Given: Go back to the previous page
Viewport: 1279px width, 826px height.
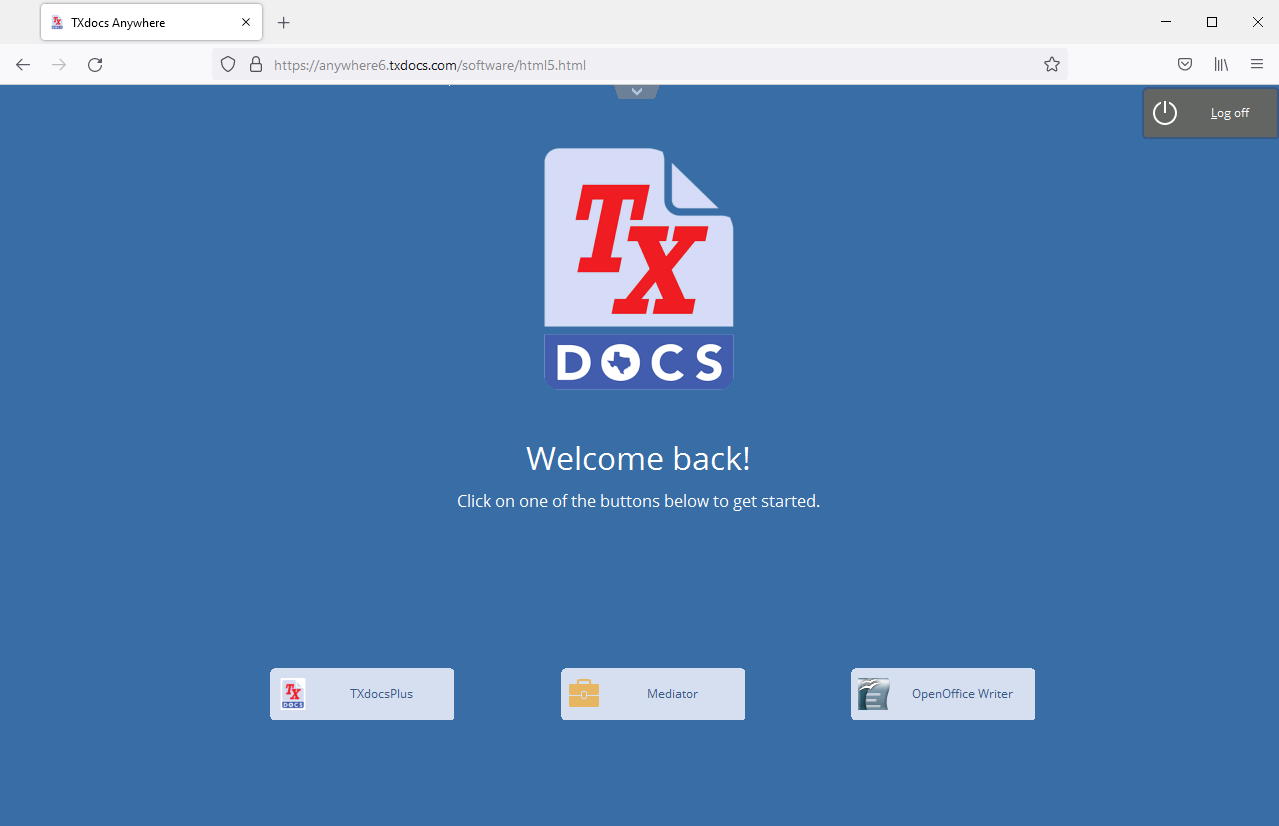Looking at the screenshot, I should pos(23,65).
